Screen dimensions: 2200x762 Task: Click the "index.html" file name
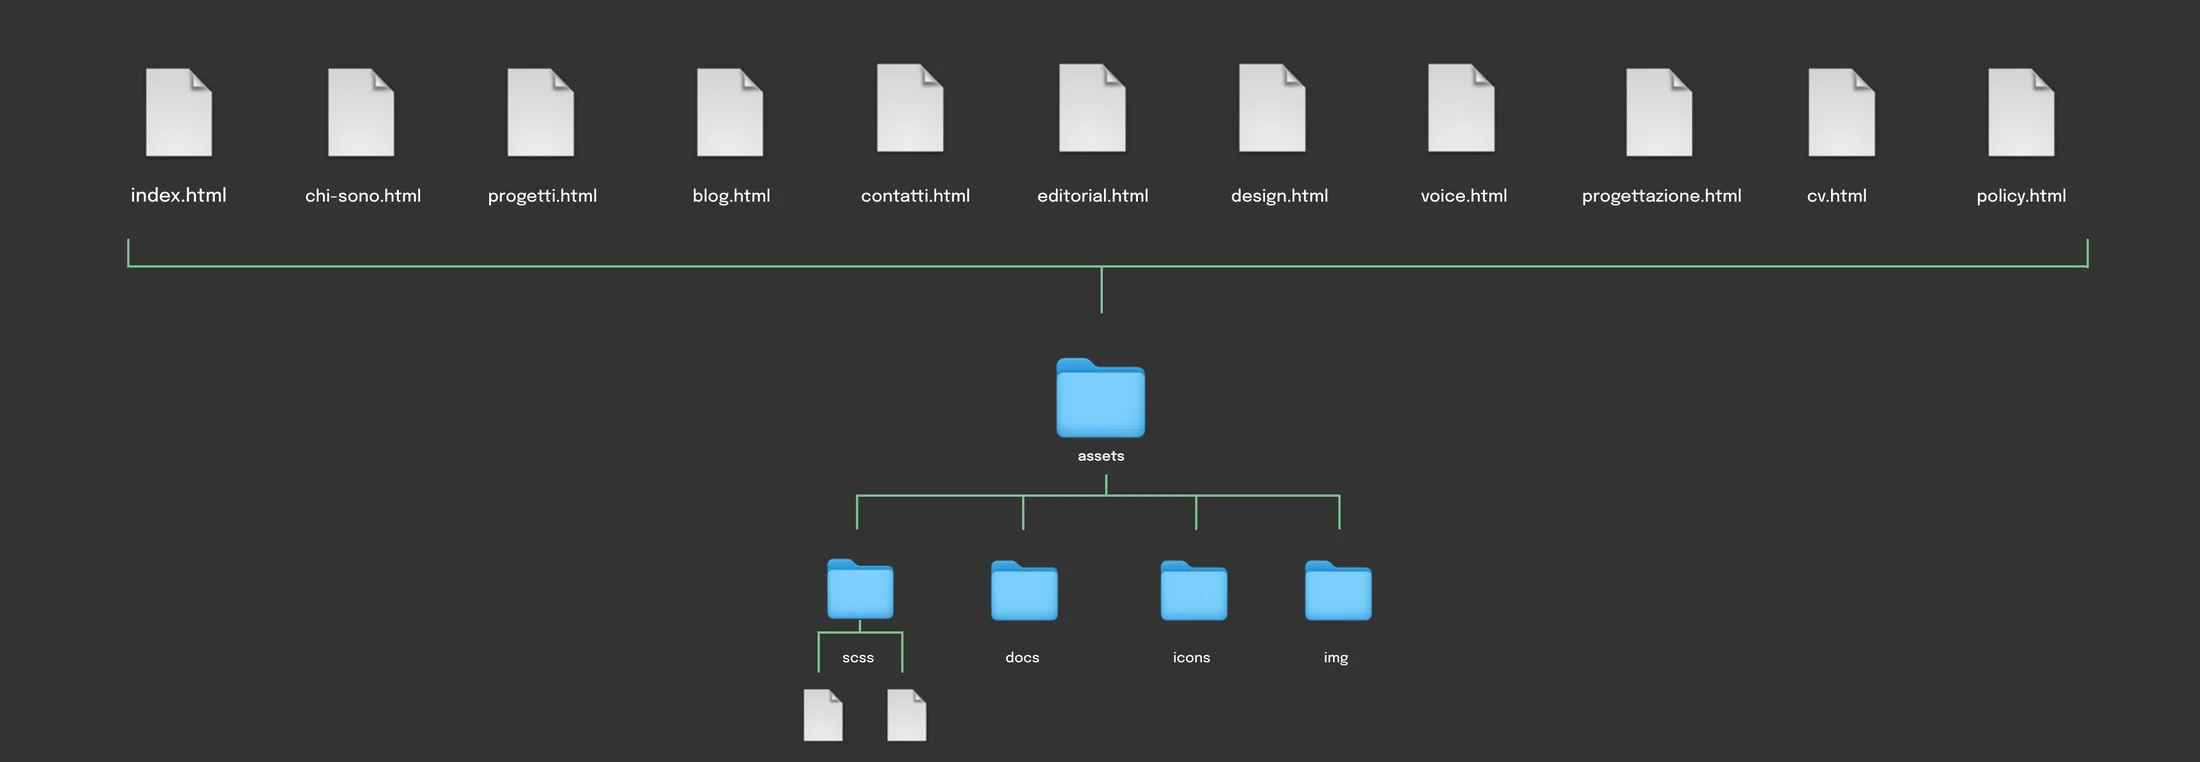179,195
